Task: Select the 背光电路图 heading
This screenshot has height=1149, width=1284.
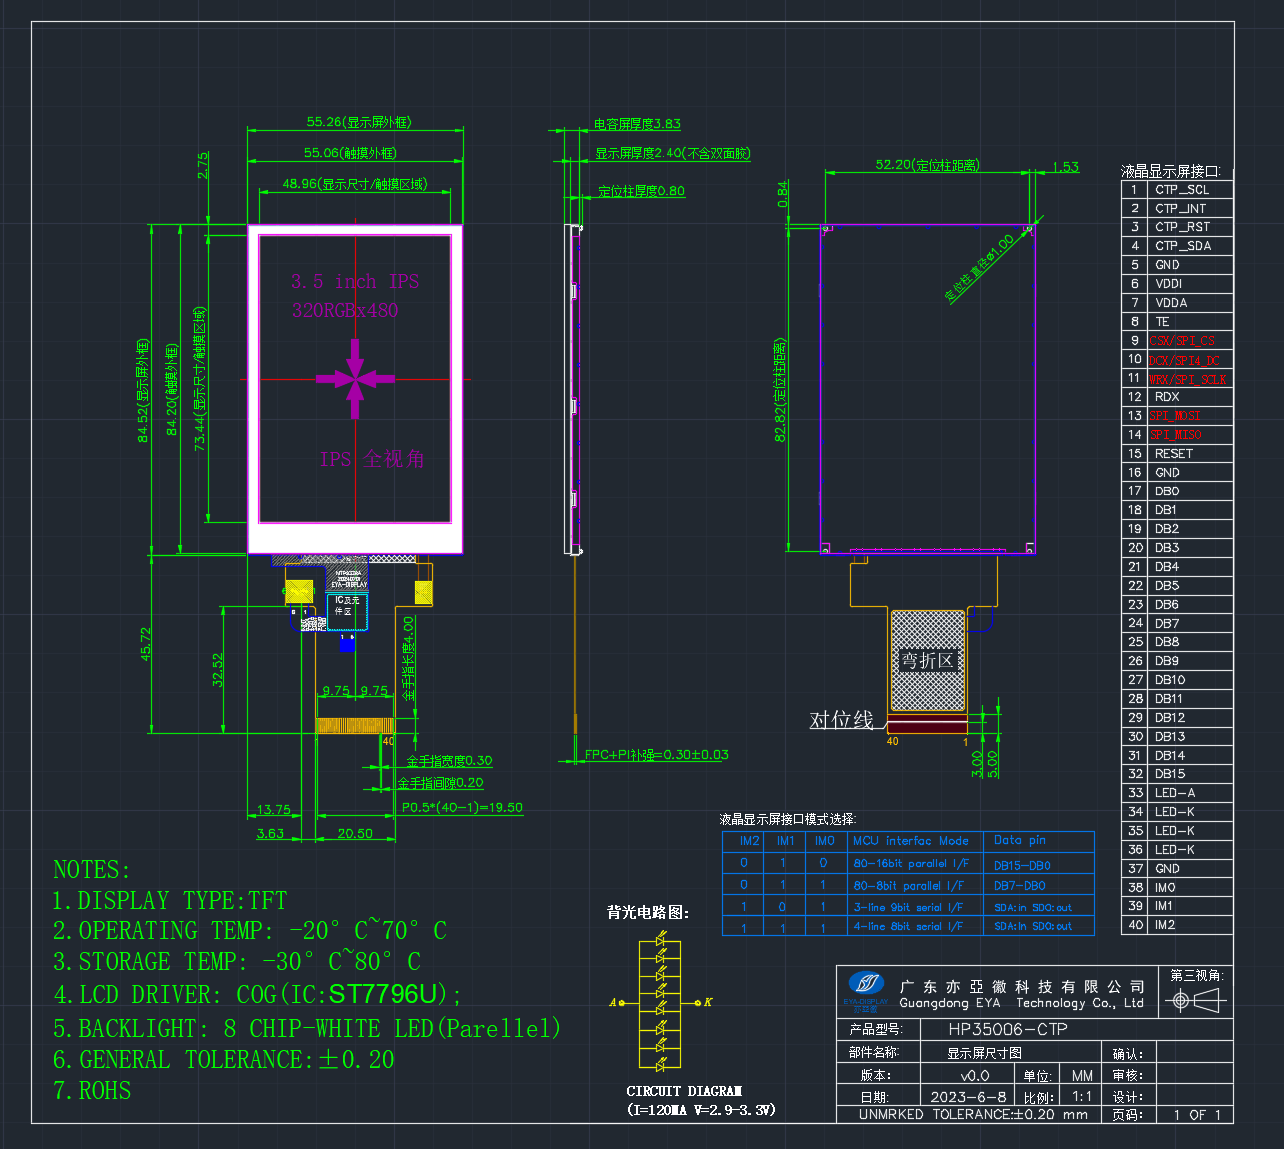Action: coord(648,912)
